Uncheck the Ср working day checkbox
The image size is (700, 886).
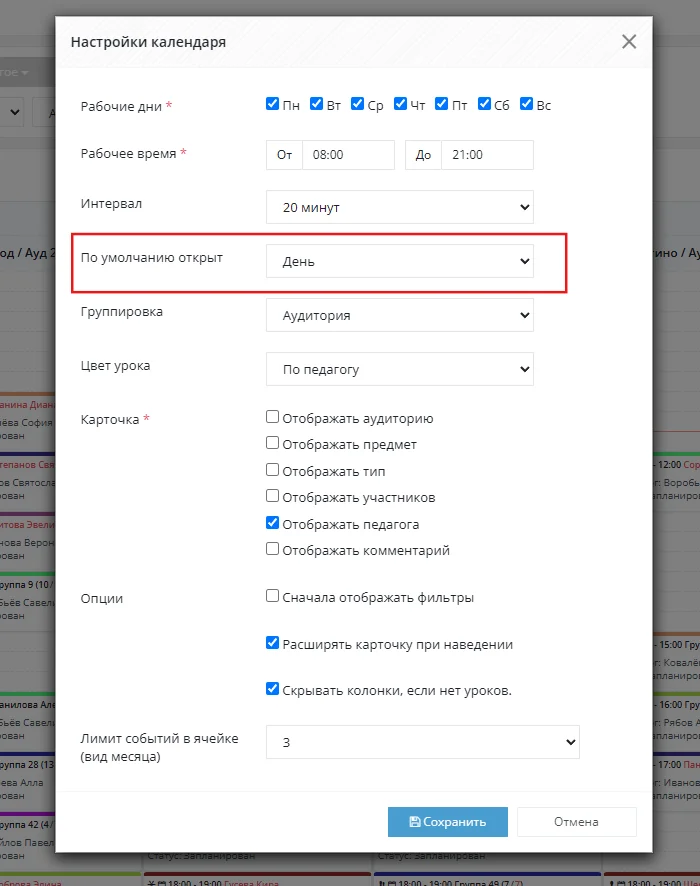click(357, 104)
